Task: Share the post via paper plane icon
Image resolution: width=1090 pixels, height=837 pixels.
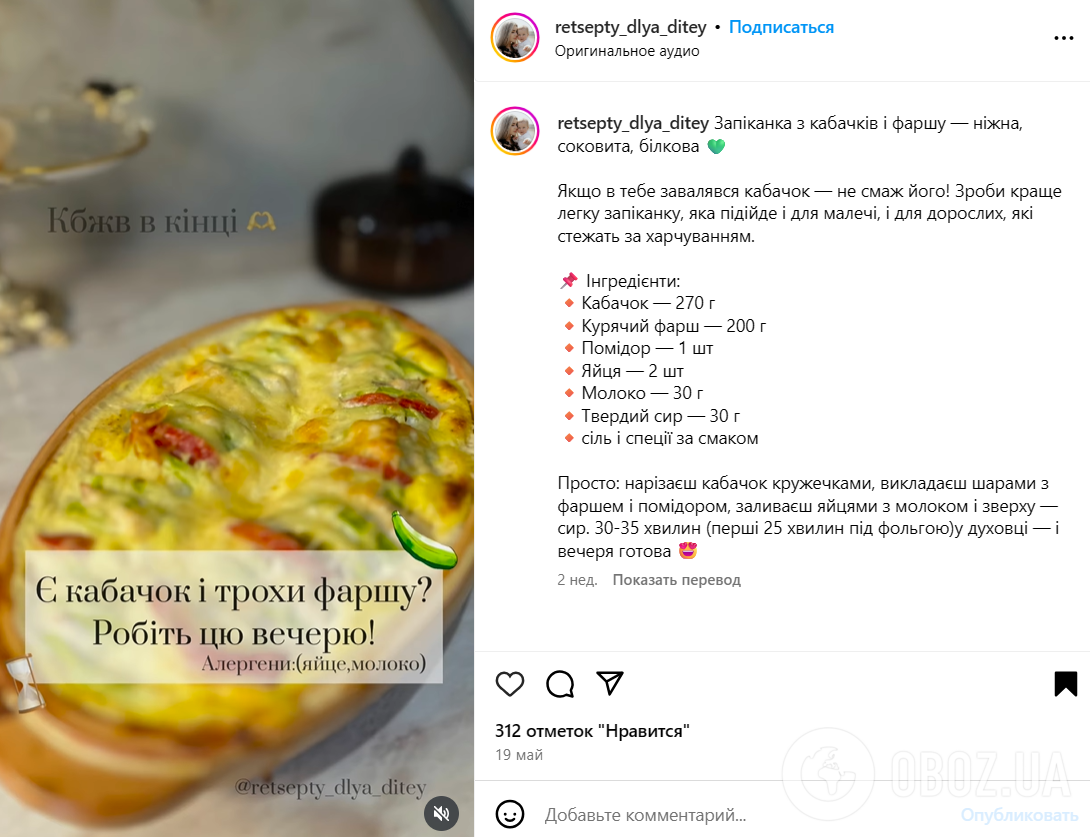Action: (x=610, y=683)
